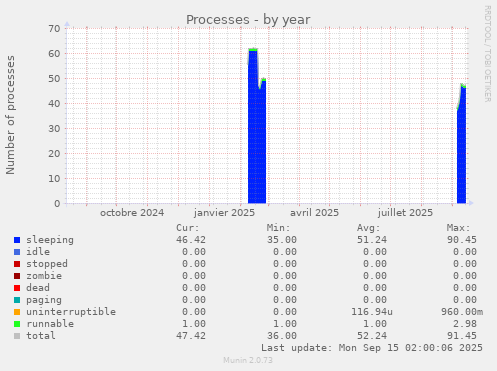Click the 'Last update' timestamp line

(x=372, y=348)
